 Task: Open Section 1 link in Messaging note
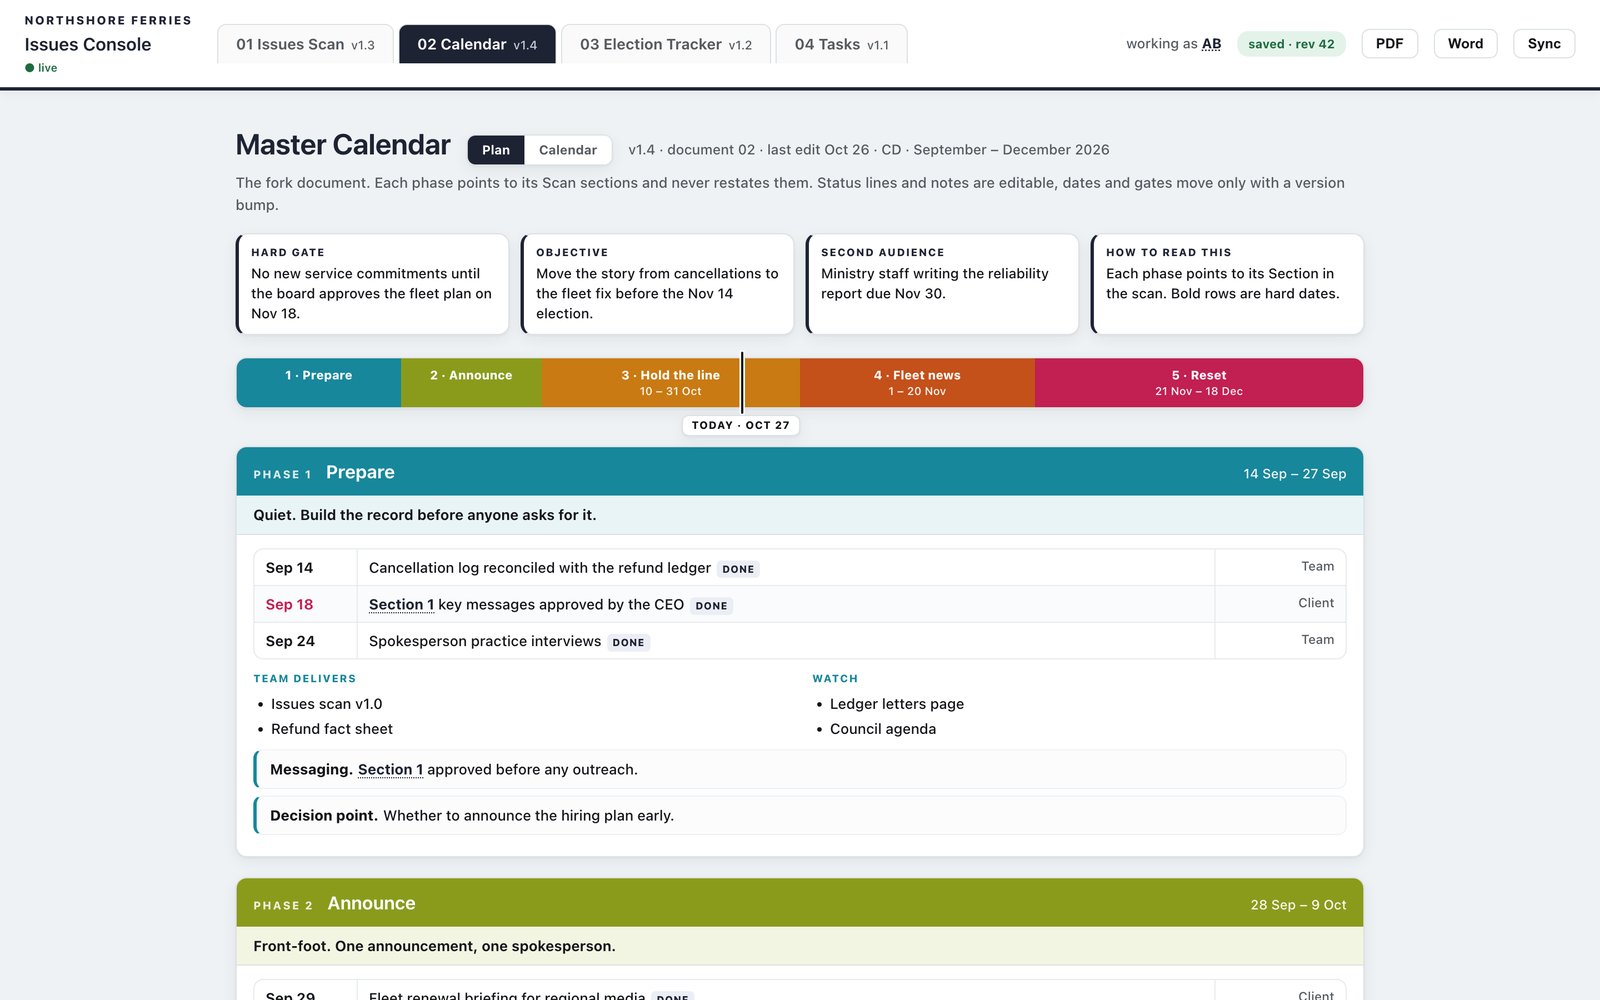pos(390,770)
